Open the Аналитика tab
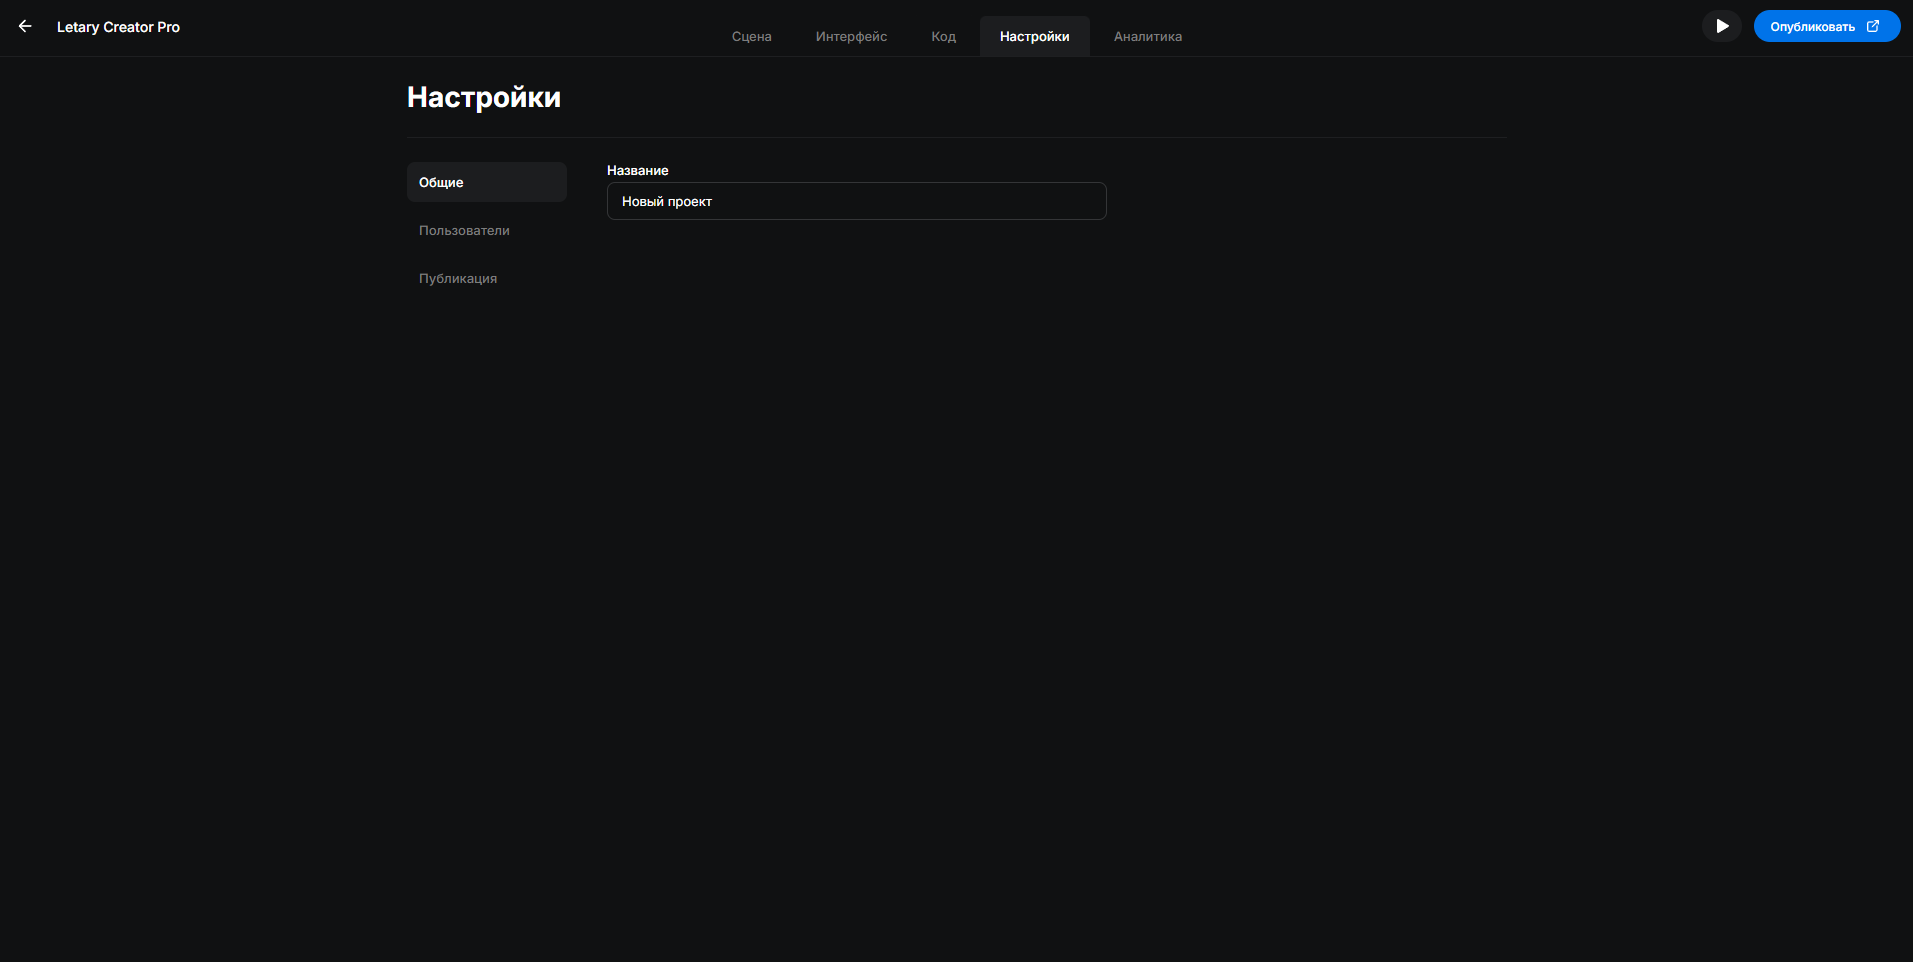This screenshot has height=962, width=1913. 1147,37
